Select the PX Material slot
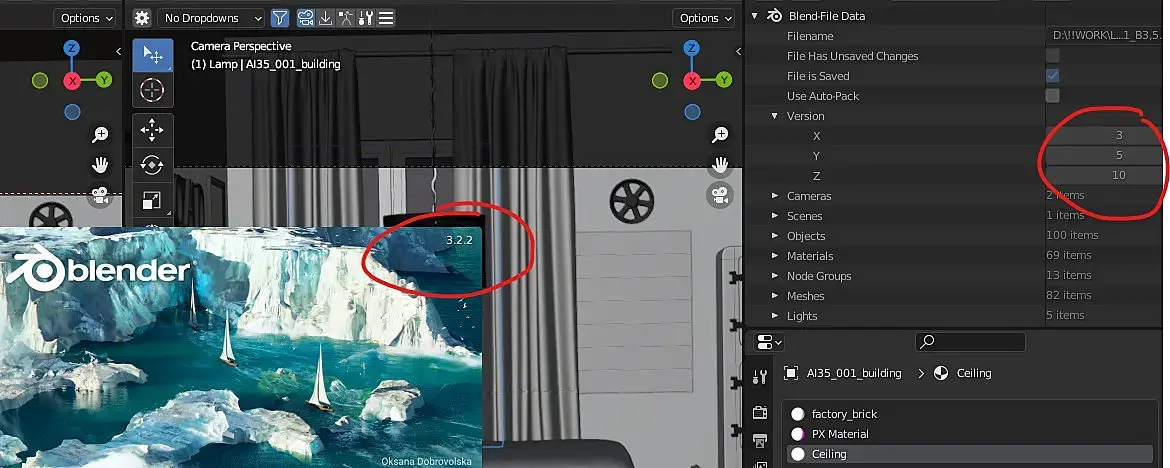The height and width of the screenshot is (468, 1170). coord(968,434)
